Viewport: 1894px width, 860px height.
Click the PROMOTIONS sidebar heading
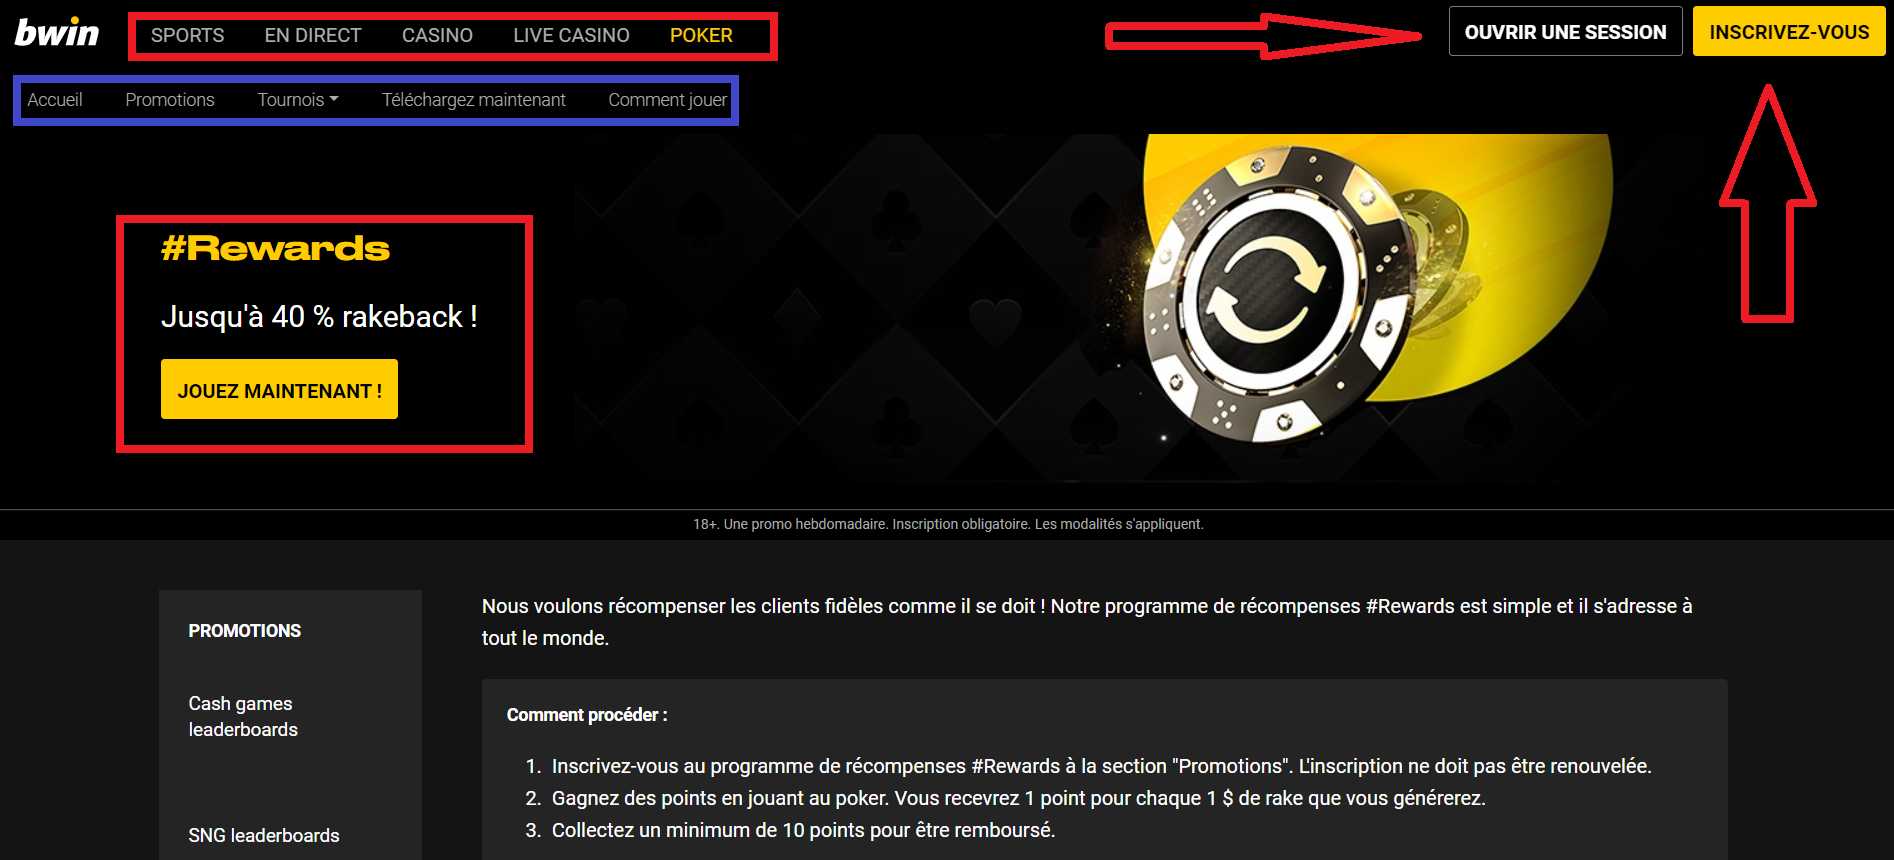click(x=245, y=631)
